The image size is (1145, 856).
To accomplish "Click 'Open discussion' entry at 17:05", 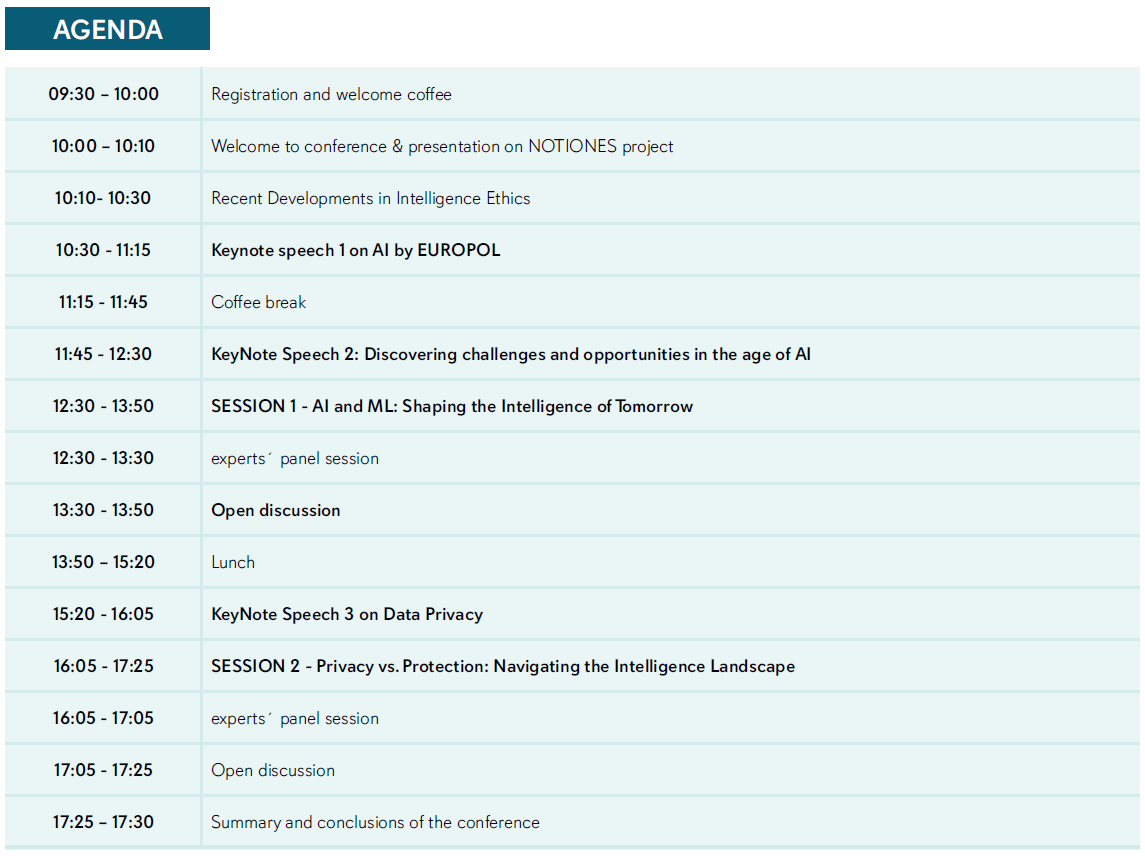I will [273, 770].
